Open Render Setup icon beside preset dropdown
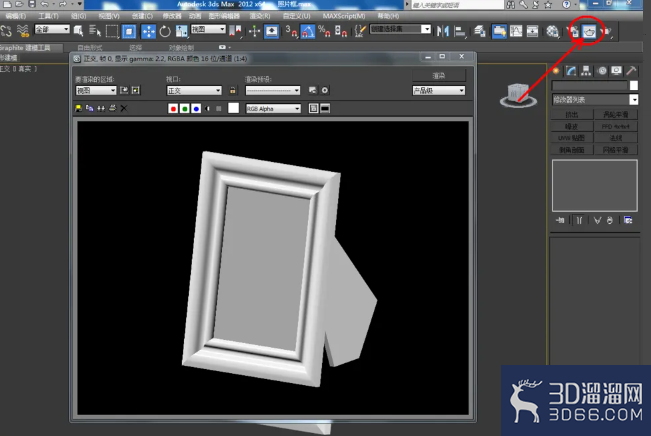 tap(313, 90)
